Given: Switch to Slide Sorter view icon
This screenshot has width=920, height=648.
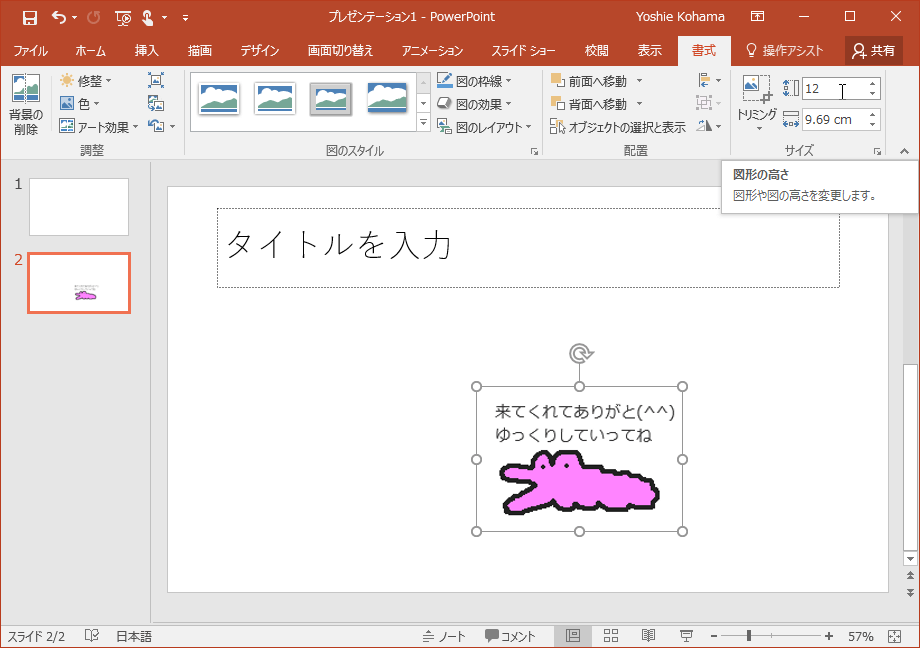Looking at the screenshot, I should pyautogui.click(x=611, y=636).
